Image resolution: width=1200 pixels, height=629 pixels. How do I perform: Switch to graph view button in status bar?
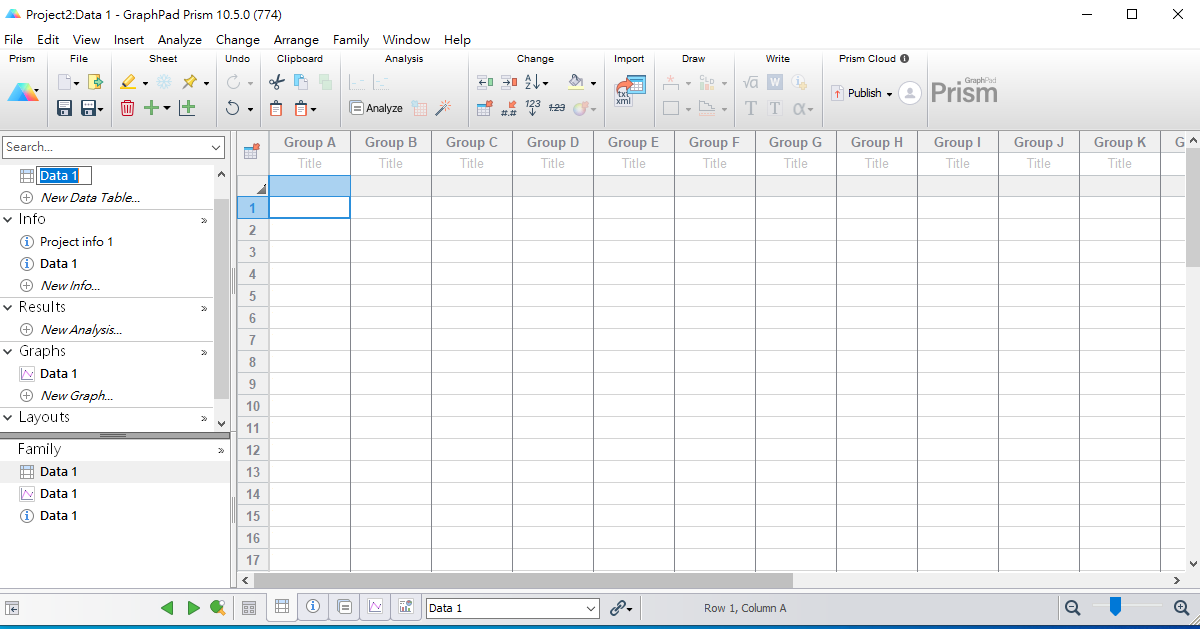point(375,607)
